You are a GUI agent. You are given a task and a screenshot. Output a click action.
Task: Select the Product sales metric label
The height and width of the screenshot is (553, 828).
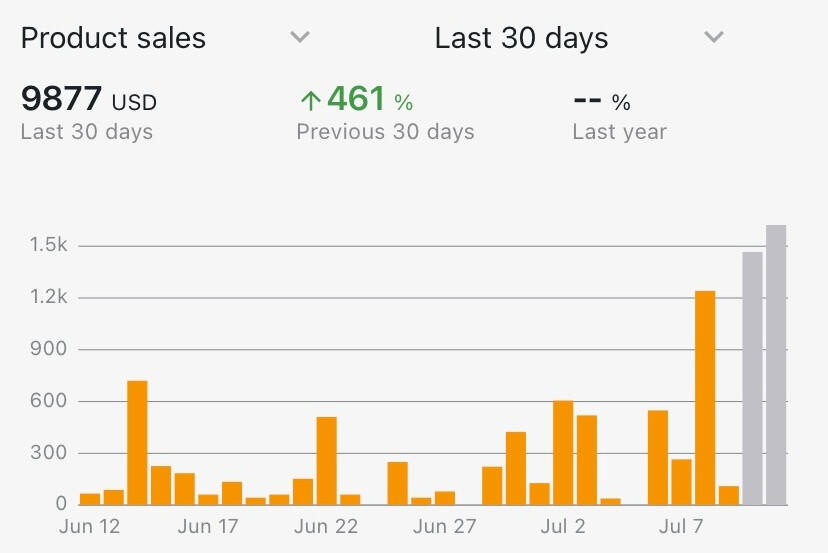113,38
